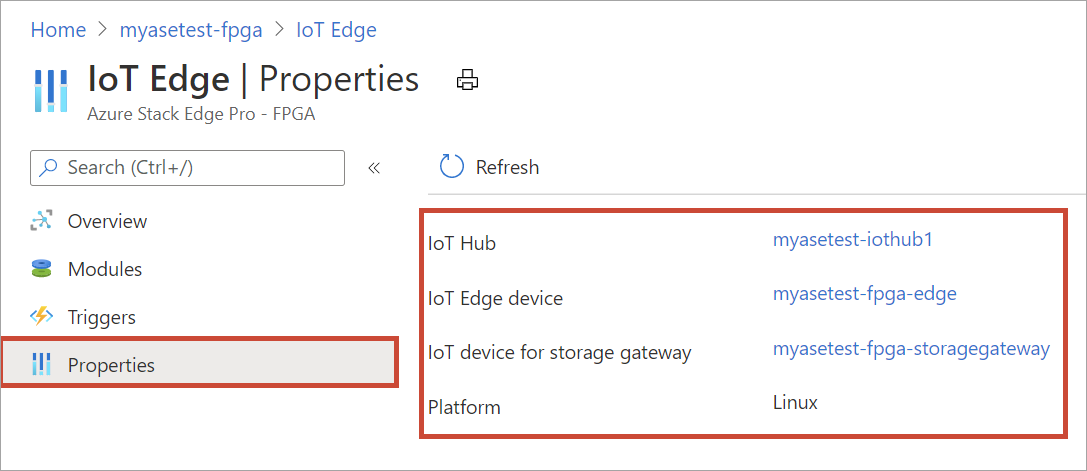This screenshot has width=1087, height=471.
Task: Click the IoT Edge header icon
Action: (50, 90)
